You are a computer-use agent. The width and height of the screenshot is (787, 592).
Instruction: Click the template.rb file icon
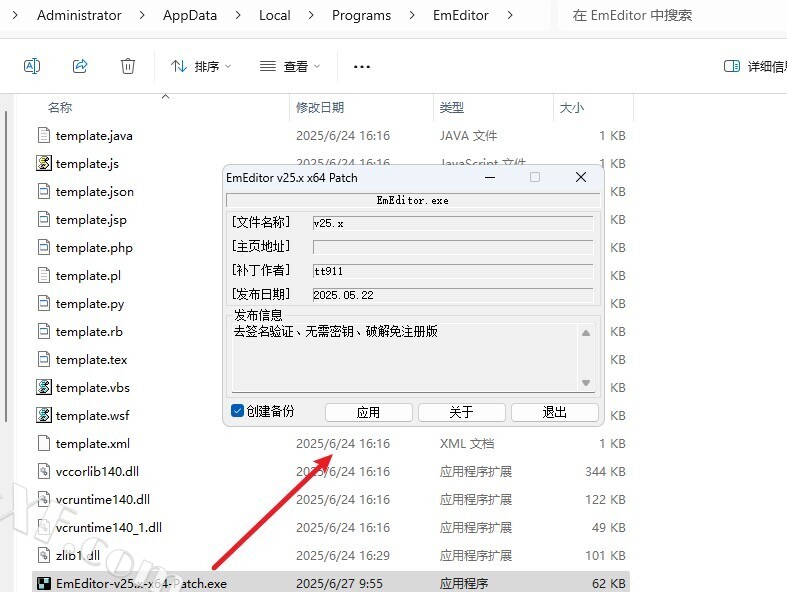44,331
